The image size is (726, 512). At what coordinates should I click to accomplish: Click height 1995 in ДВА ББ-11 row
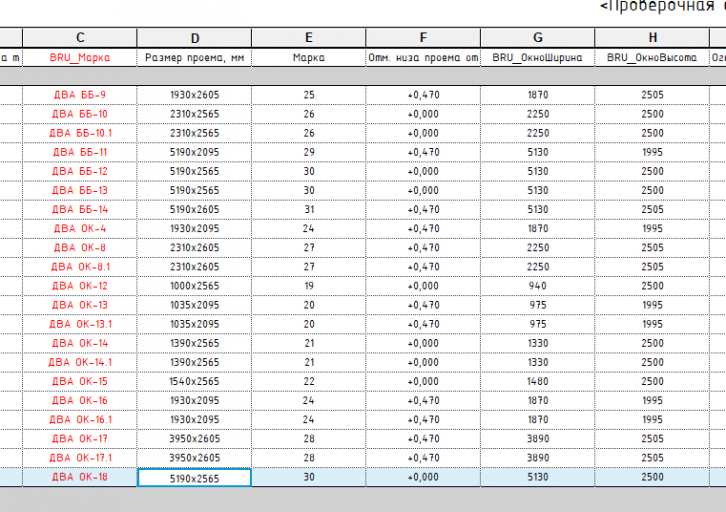pos(652,152)
